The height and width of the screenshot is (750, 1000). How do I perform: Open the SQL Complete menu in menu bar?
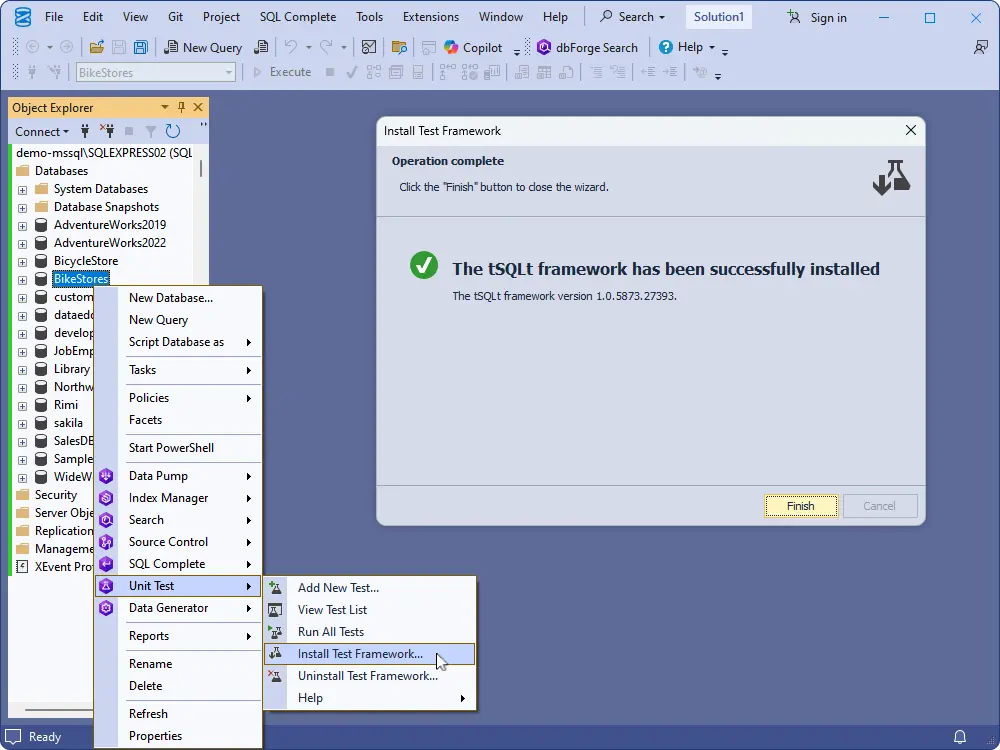pyautogui.click(x=297, y=17)
